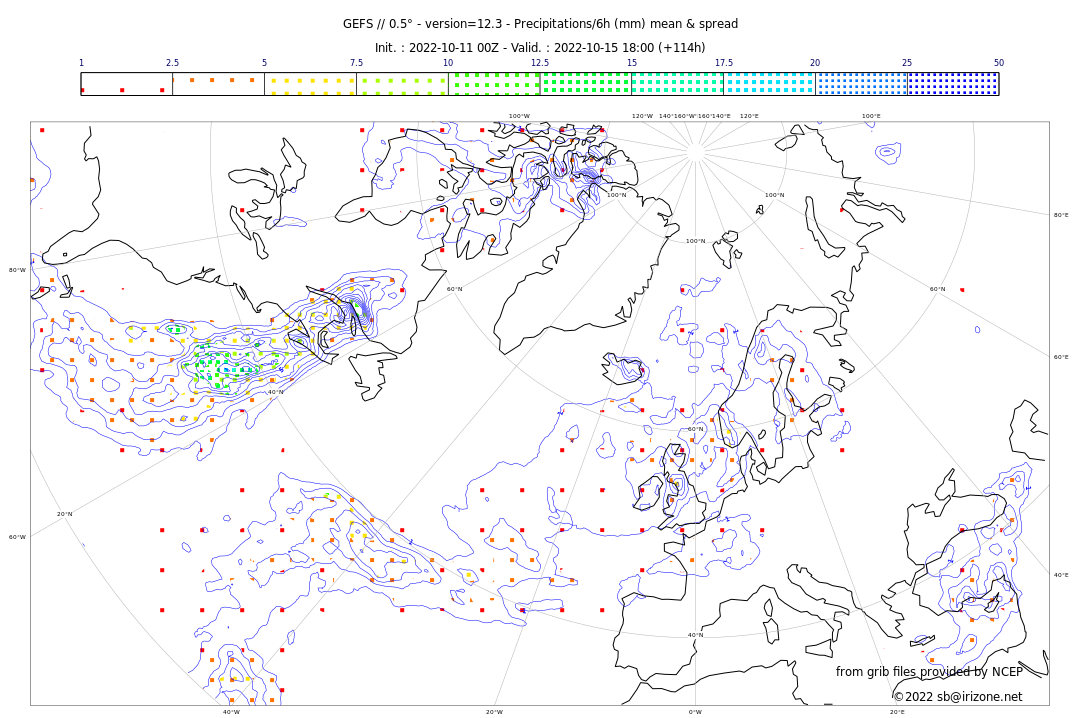
Task: Click the 100°E longitude label above the map
Action: click(x=871, y=116)
